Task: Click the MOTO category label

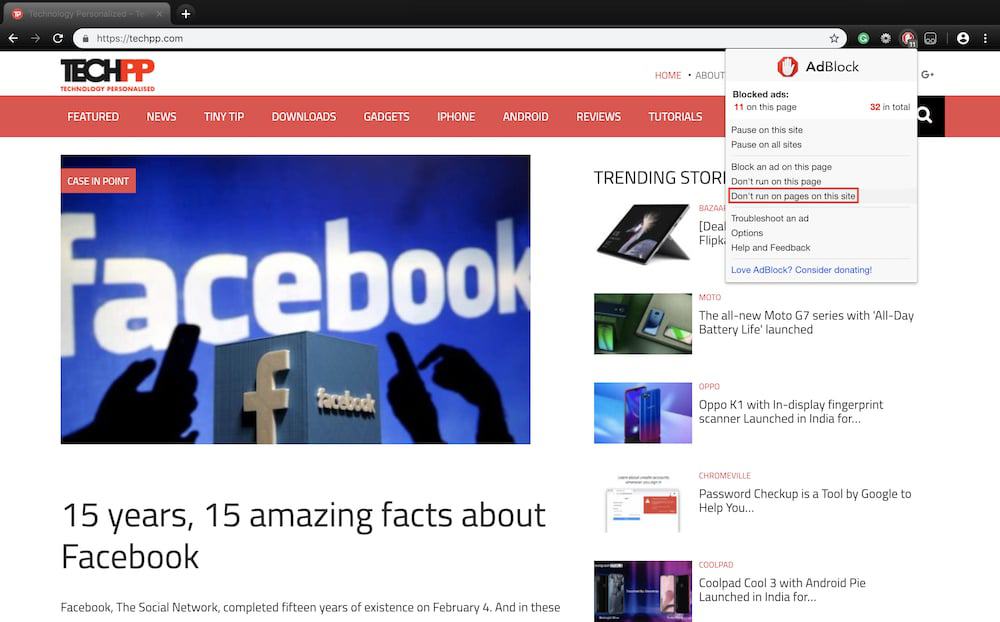Action: point(710,297)
